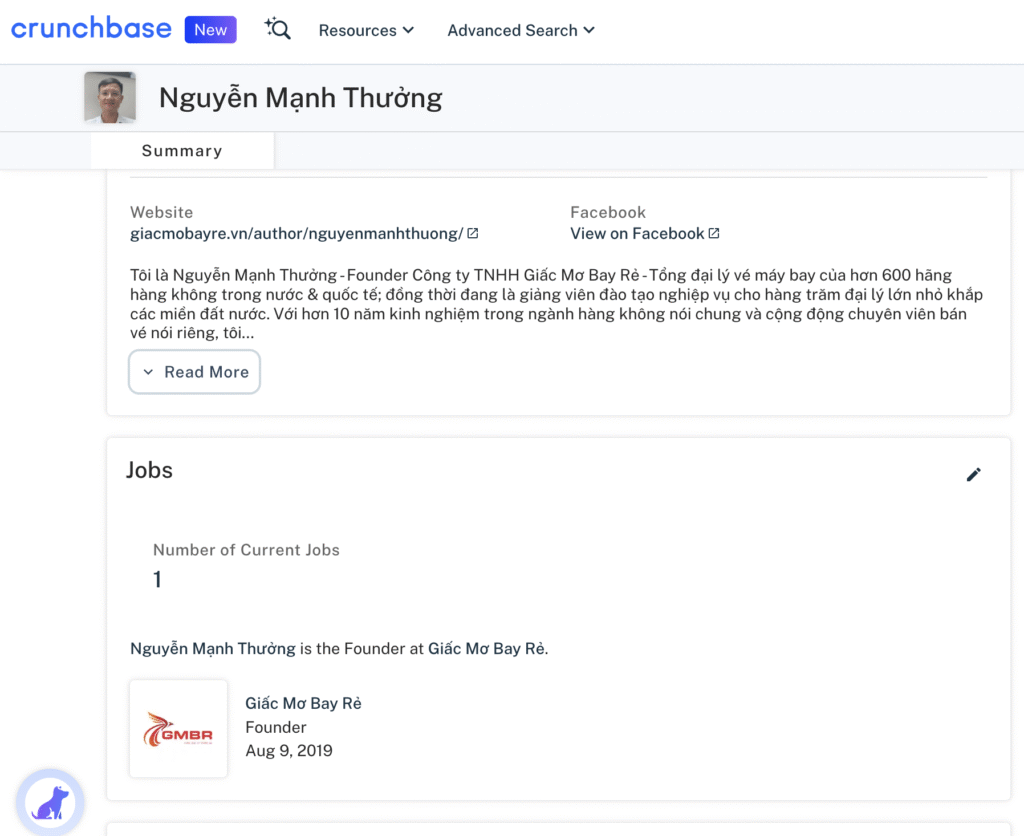Open Giấc Mơ Bay Rẻ job entry title
Viewport: 1024px width, 836px height.
303,703
